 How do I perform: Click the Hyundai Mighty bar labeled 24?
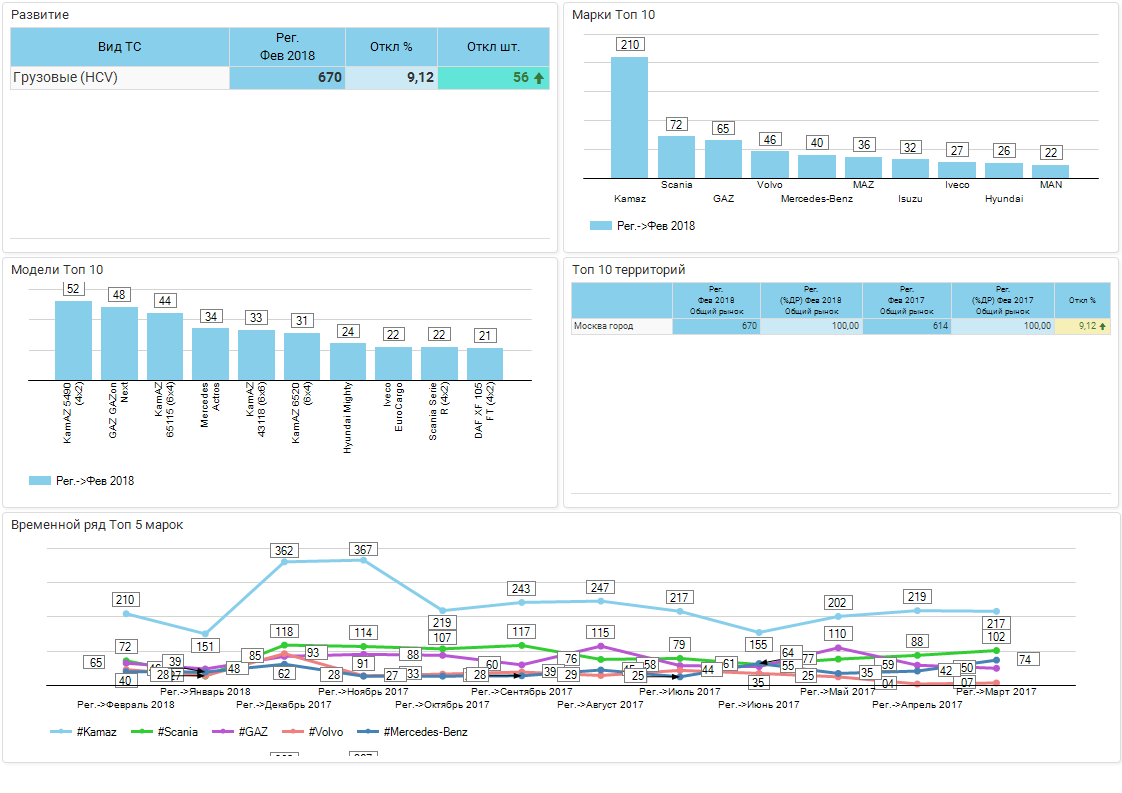coord(348,361)
